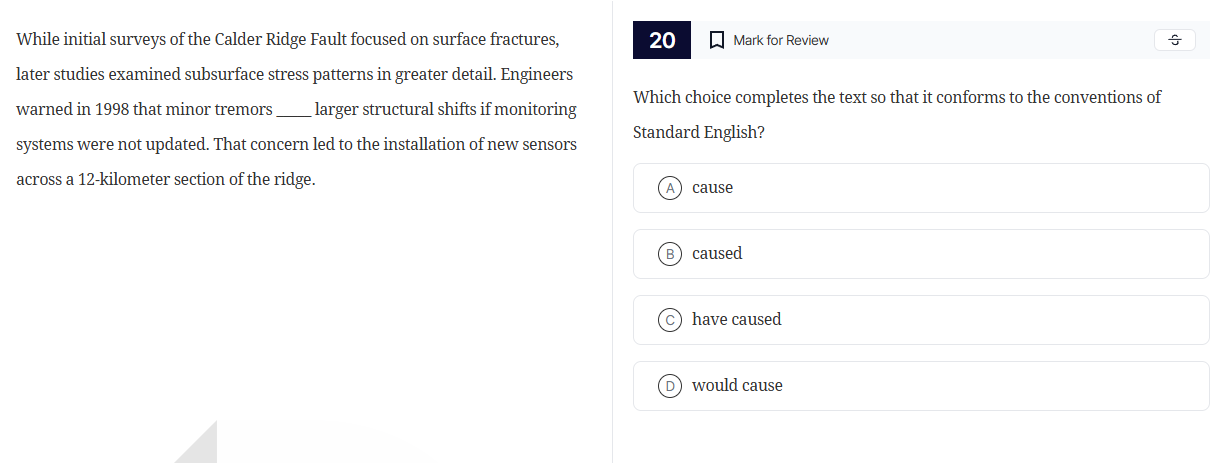The width and height of the screenshot is (1216, 463).
Task: Click the circled letter B icon
Action: 670,254
